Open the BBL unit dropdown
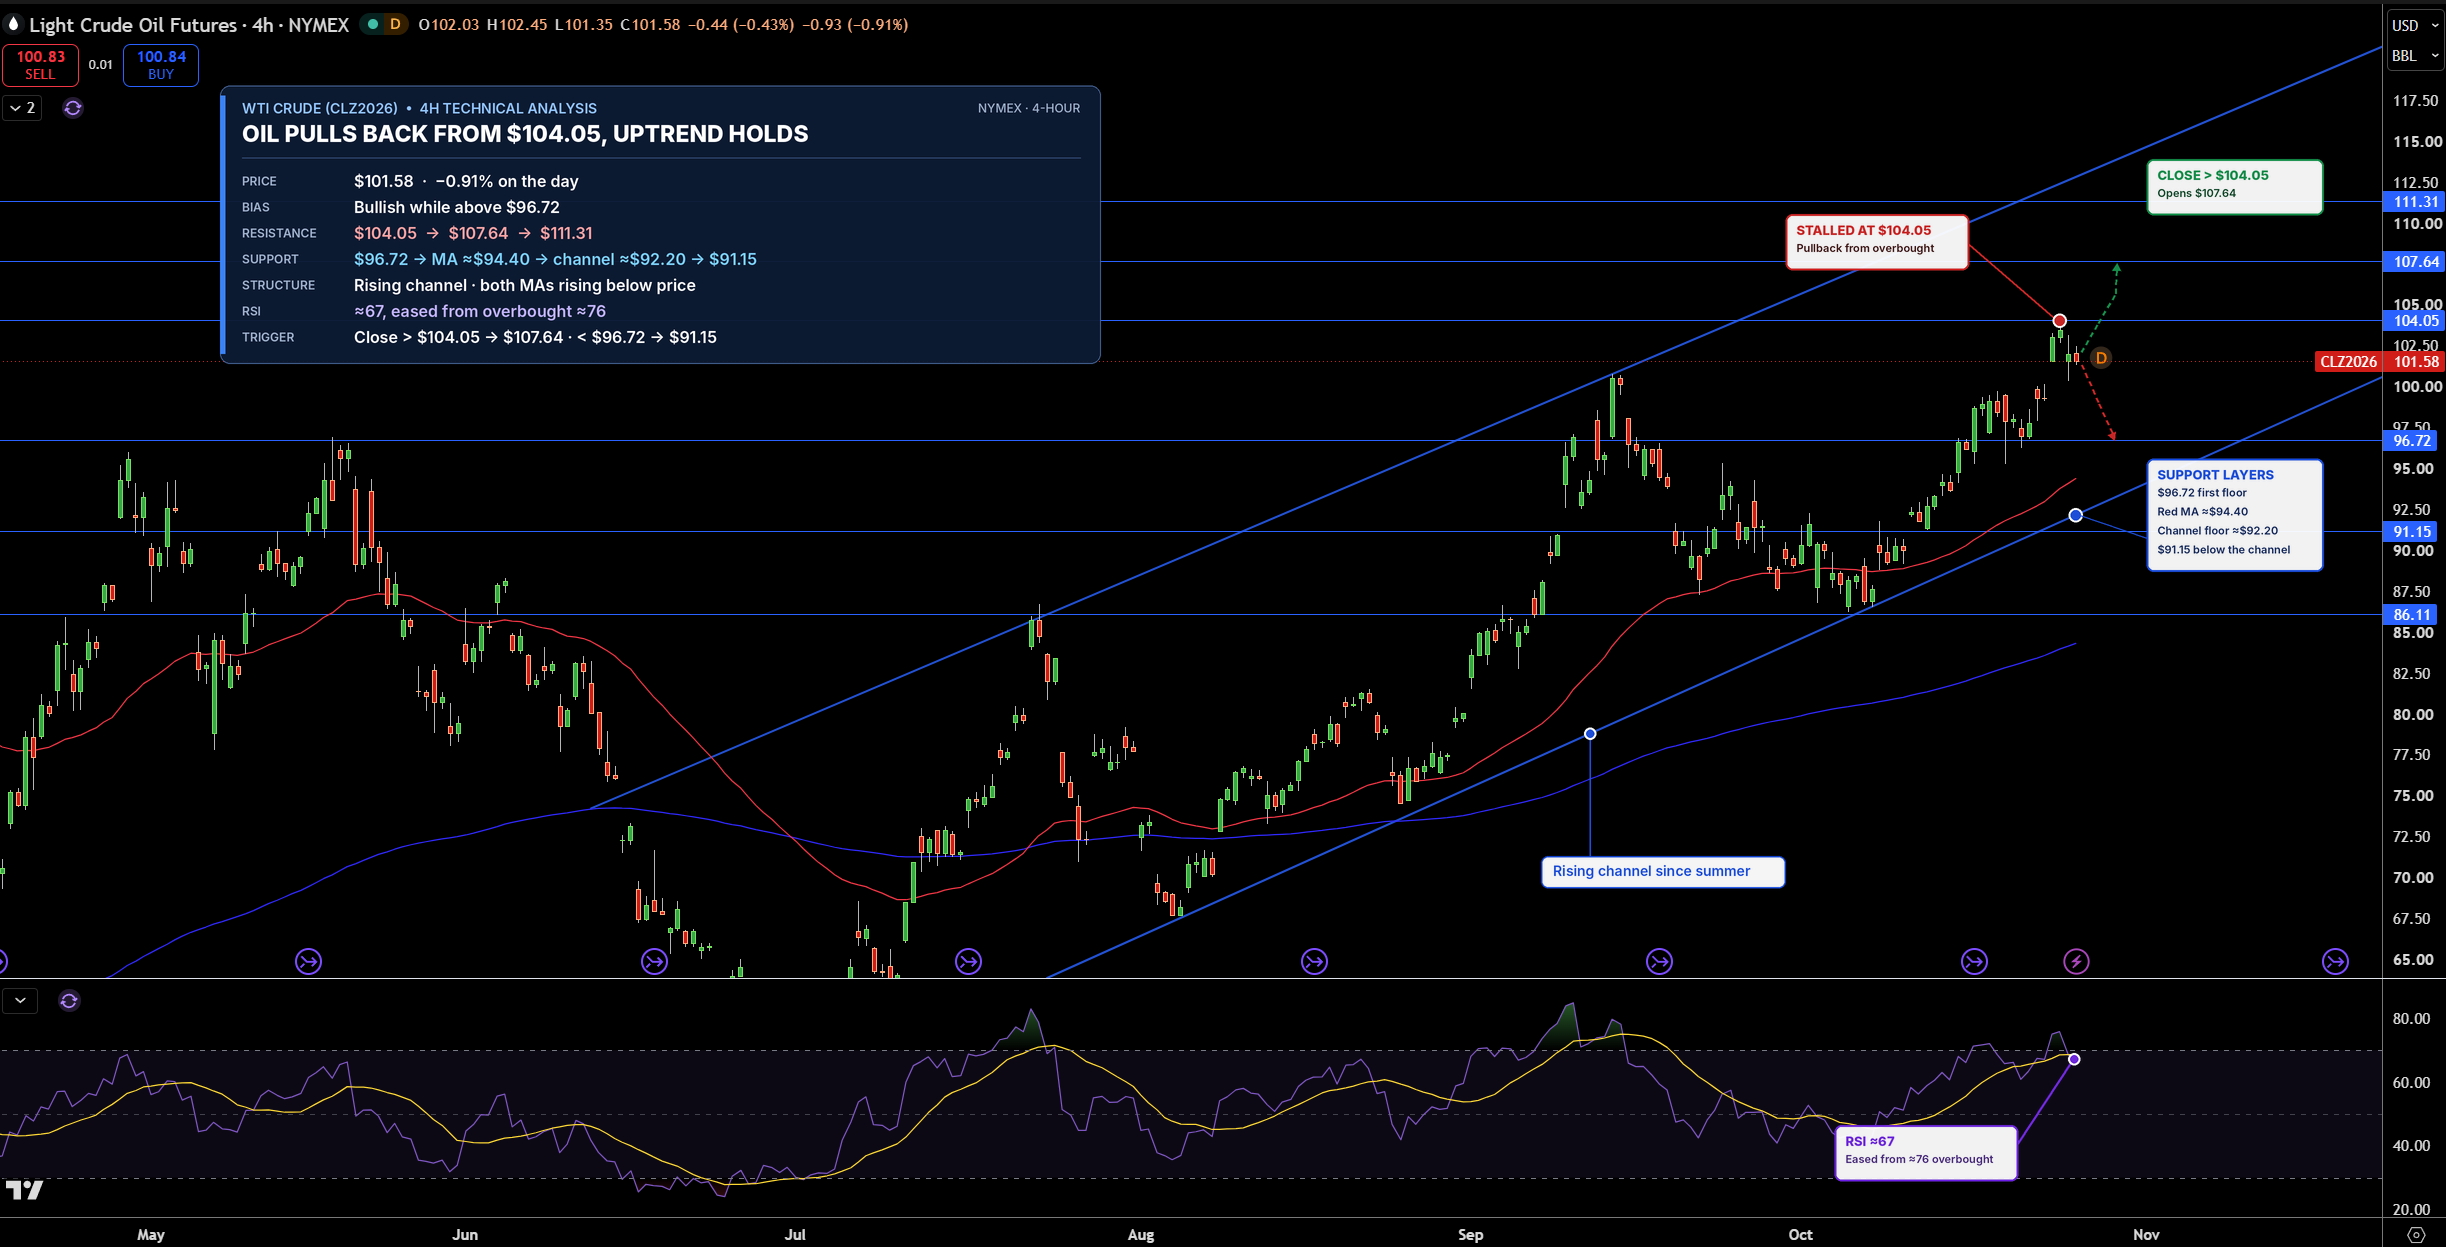 [x=2415, y=56]
